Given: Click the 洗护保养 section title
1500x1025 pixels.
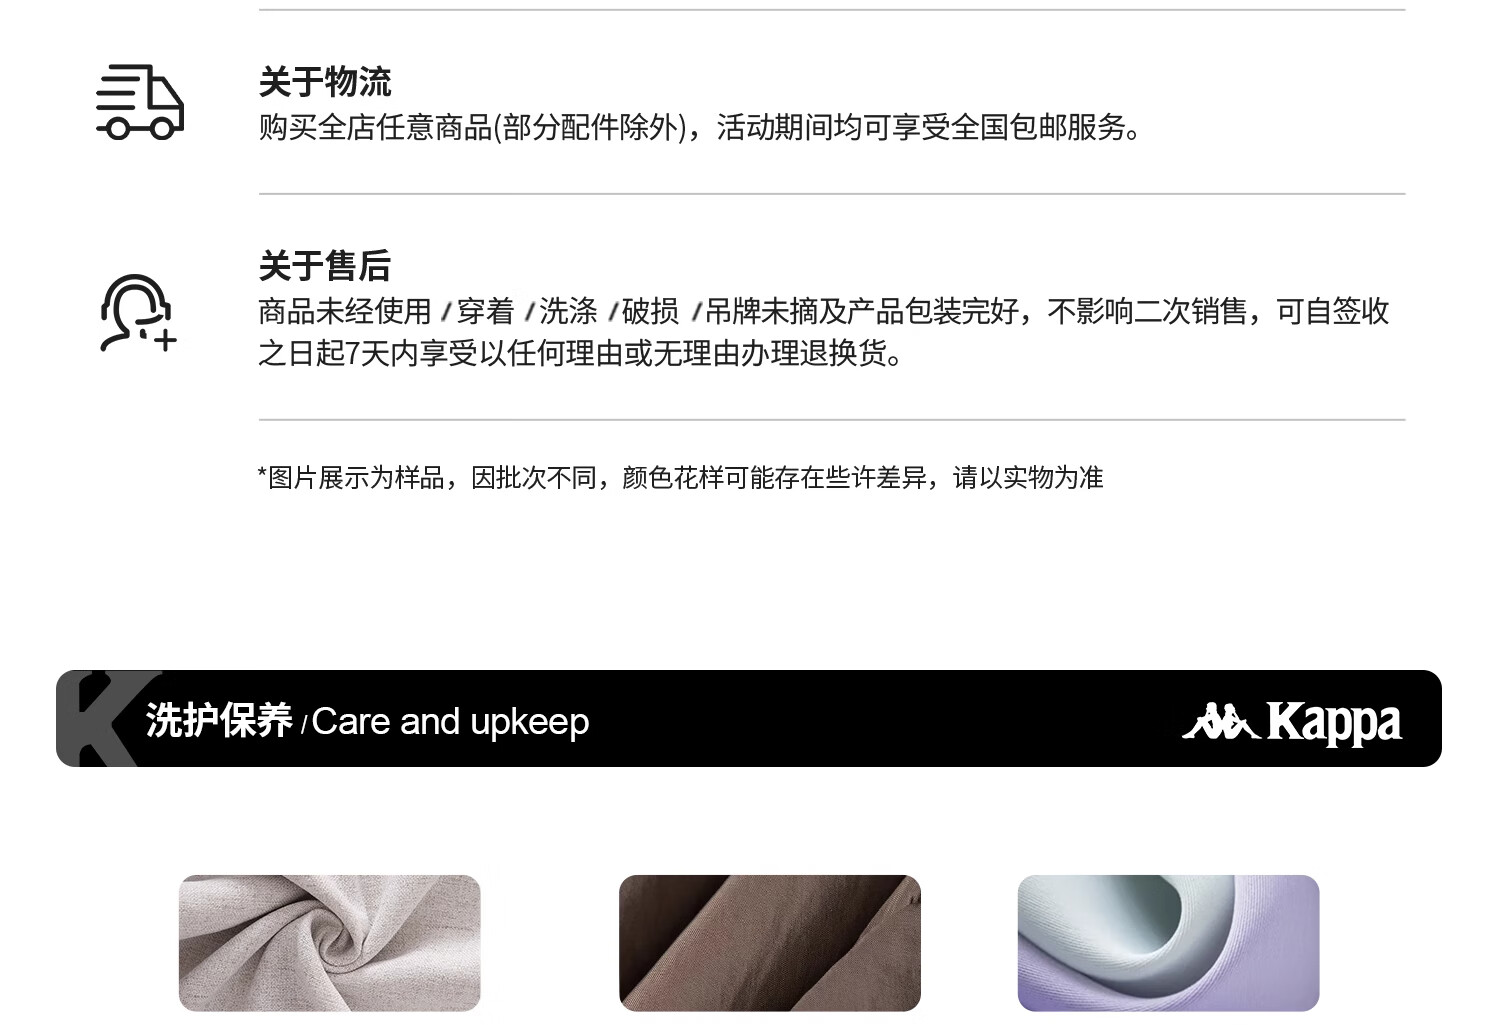Looking at the screenshot, I should click(219, 721).
